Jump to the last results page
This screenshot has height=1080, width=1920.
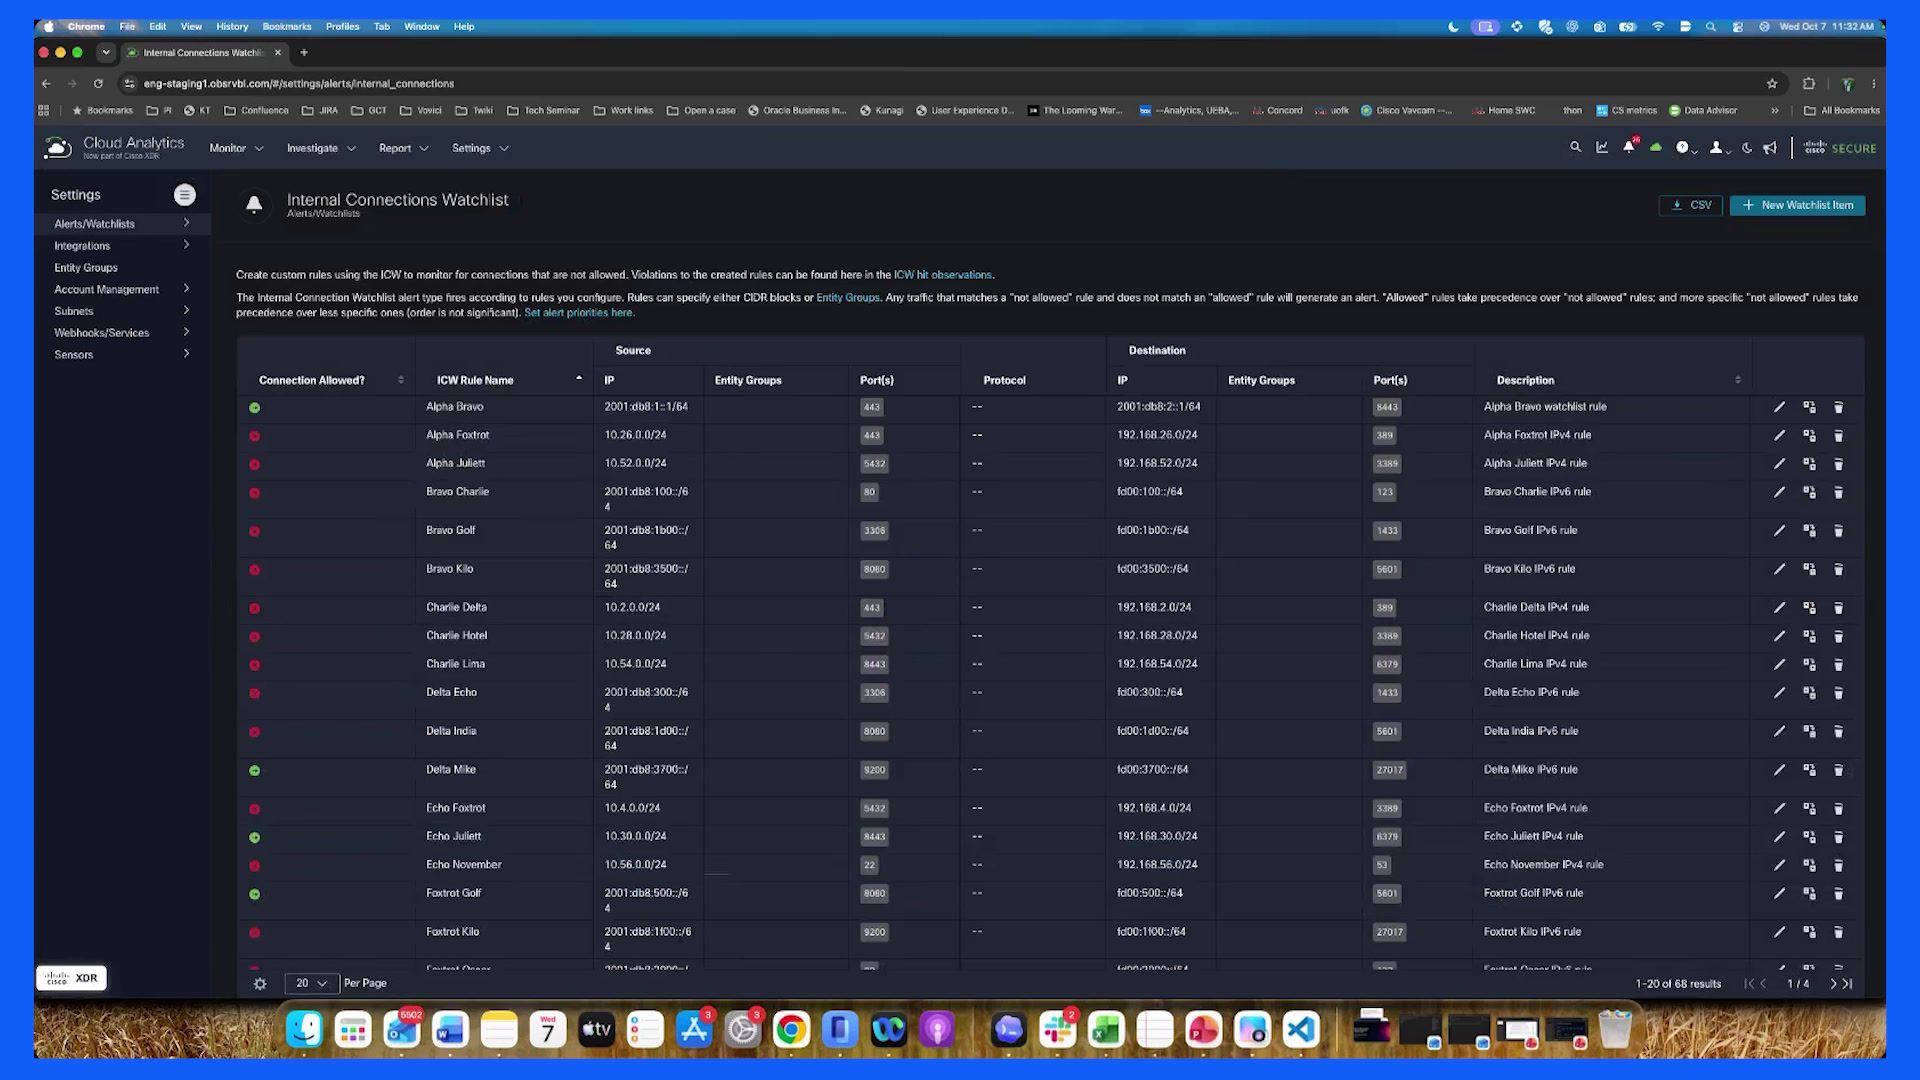[x=1847, y=984]
